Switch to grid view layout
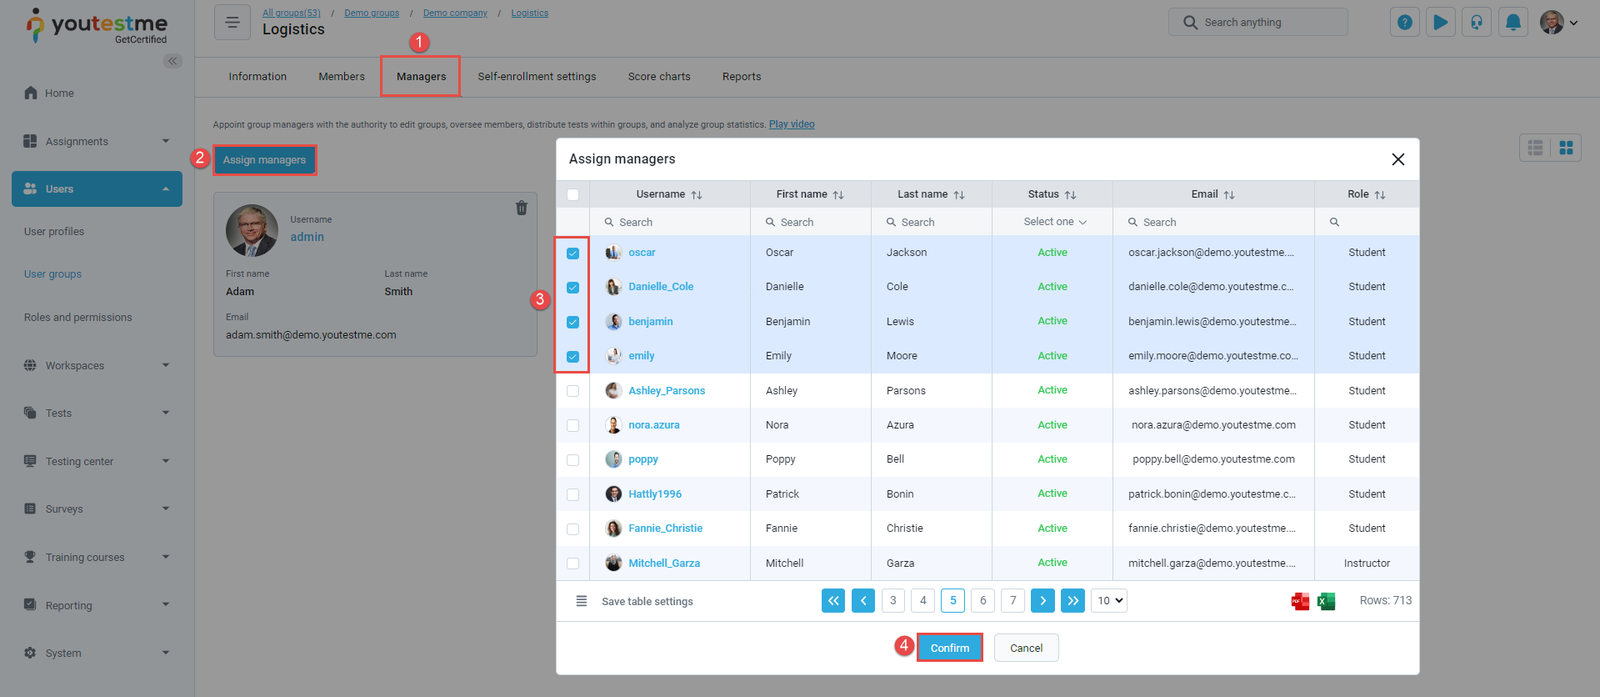Viewport: 1600px width, 697px height. click(x=1566, y=148)
